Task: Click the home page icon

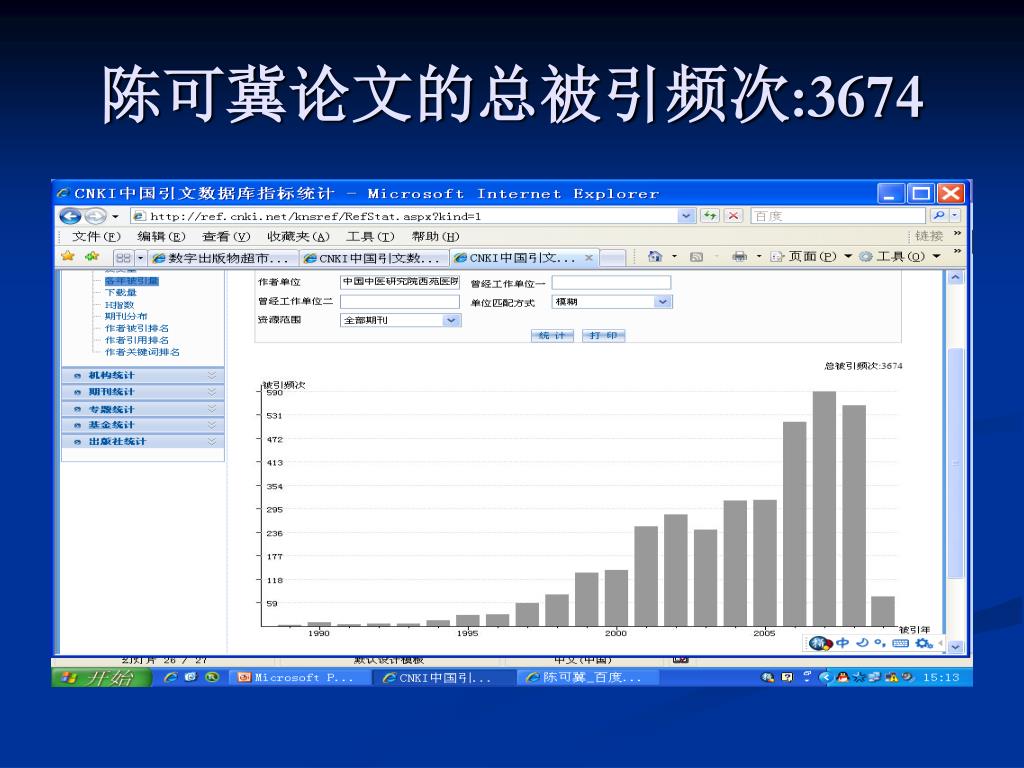Action: tap(655, 257)
